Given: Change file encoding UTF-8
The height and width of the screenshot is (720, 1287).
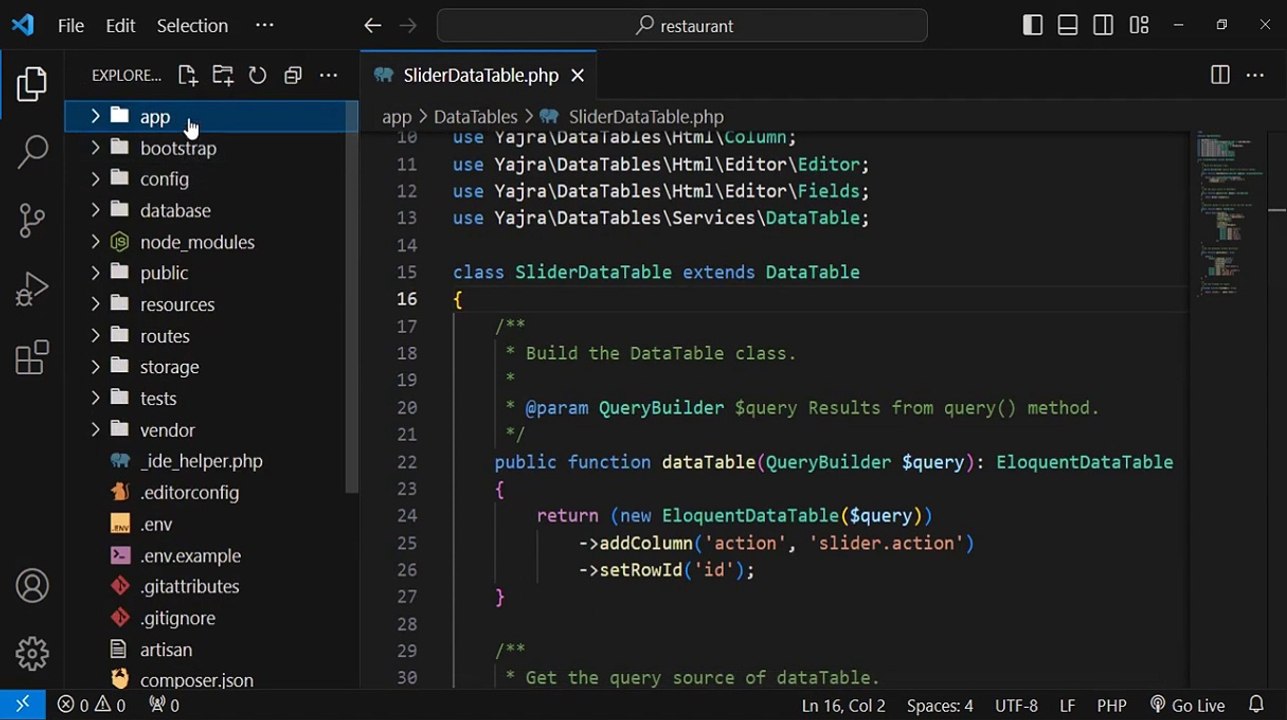Looking at the screenshot, I should (x=1016, y=705).
